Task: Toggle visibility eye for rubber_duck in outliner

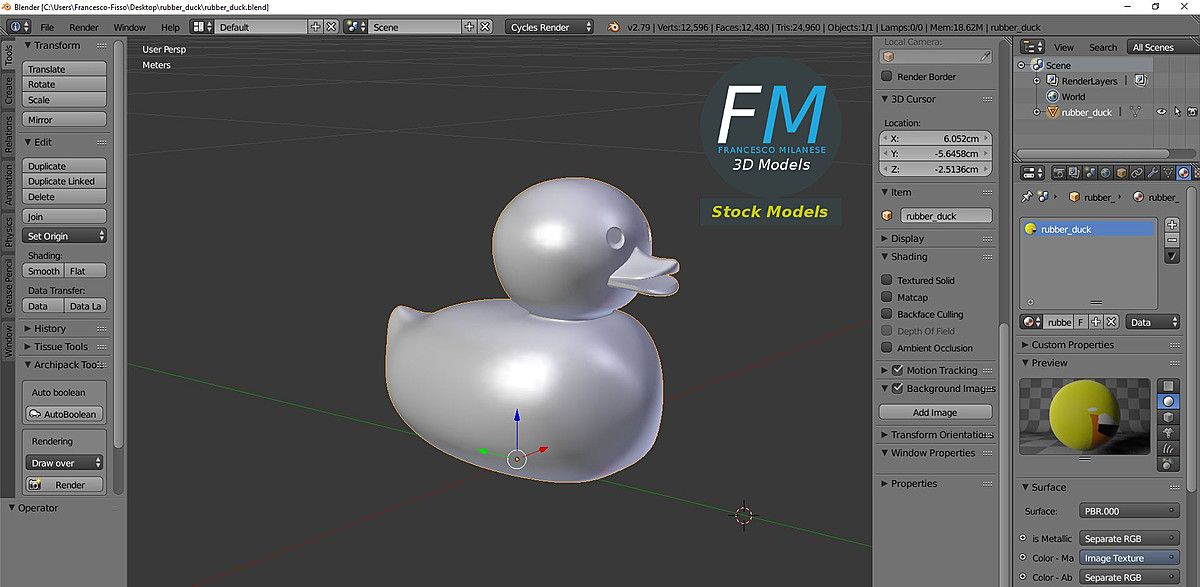Action: click(x=1161, y=112)
